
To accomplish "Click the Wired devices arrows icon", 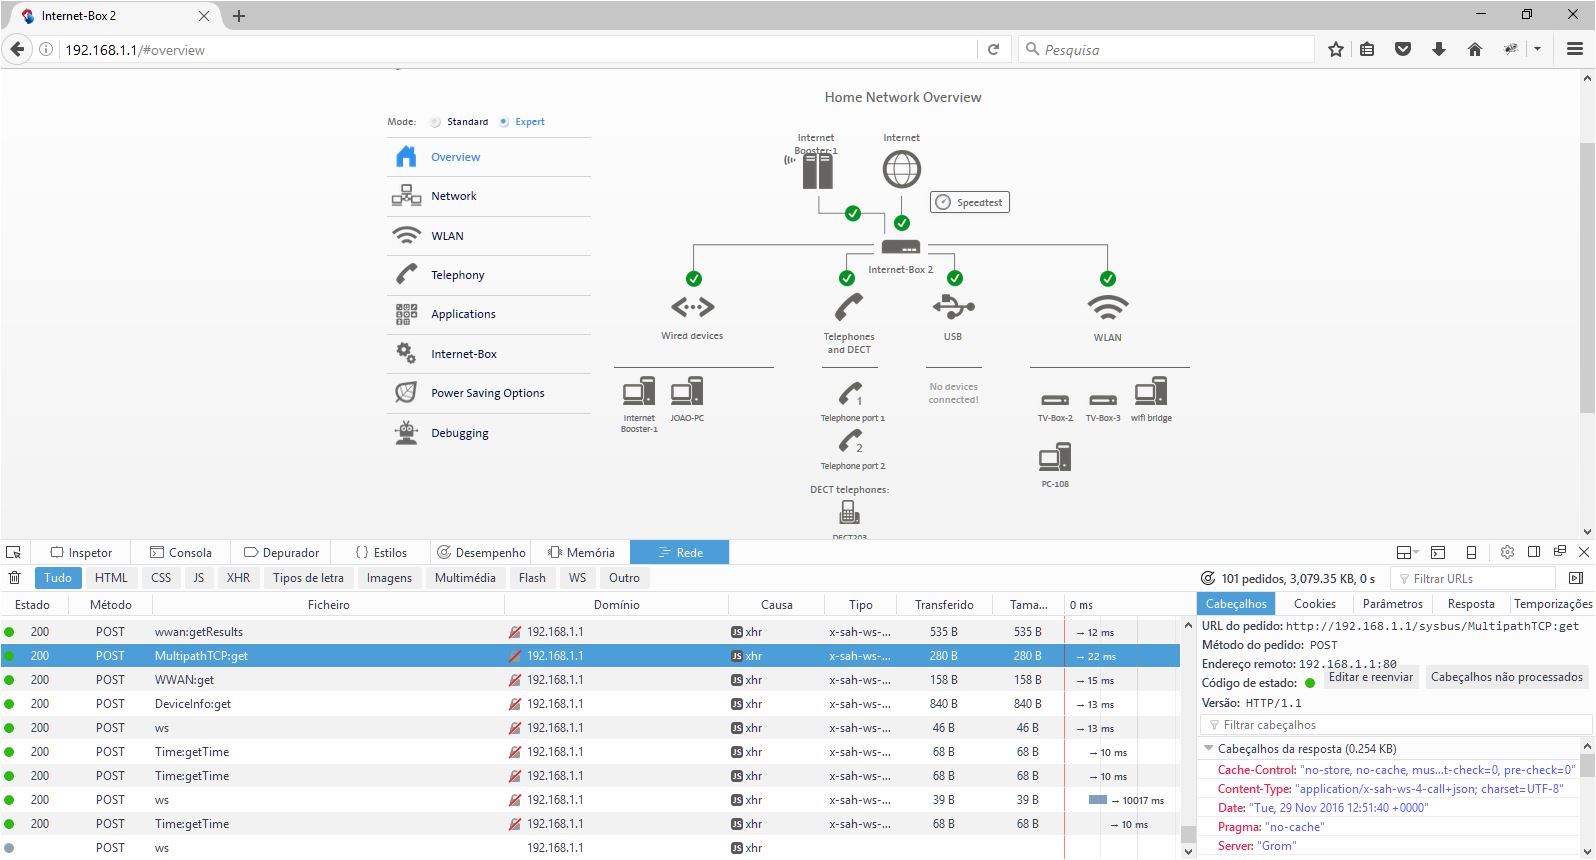I will coord(692,307).
